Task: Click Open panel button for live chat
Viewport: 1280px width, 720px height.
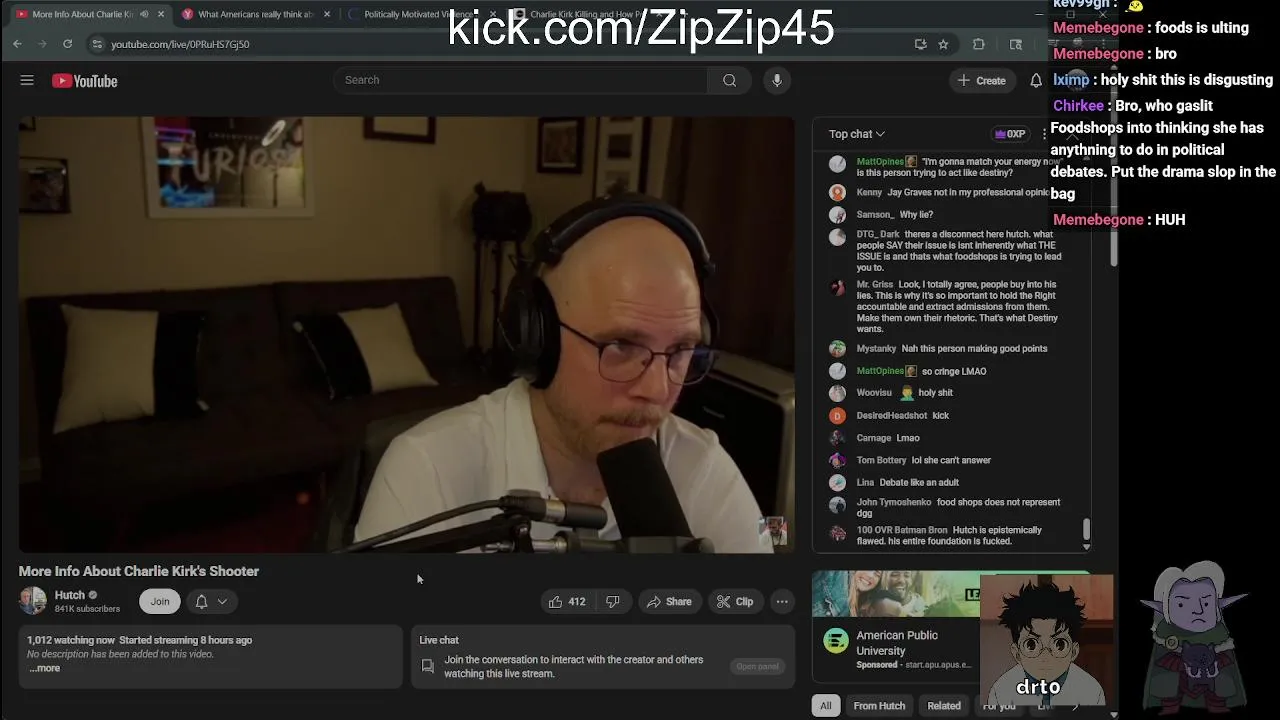Action: (757, 666)
